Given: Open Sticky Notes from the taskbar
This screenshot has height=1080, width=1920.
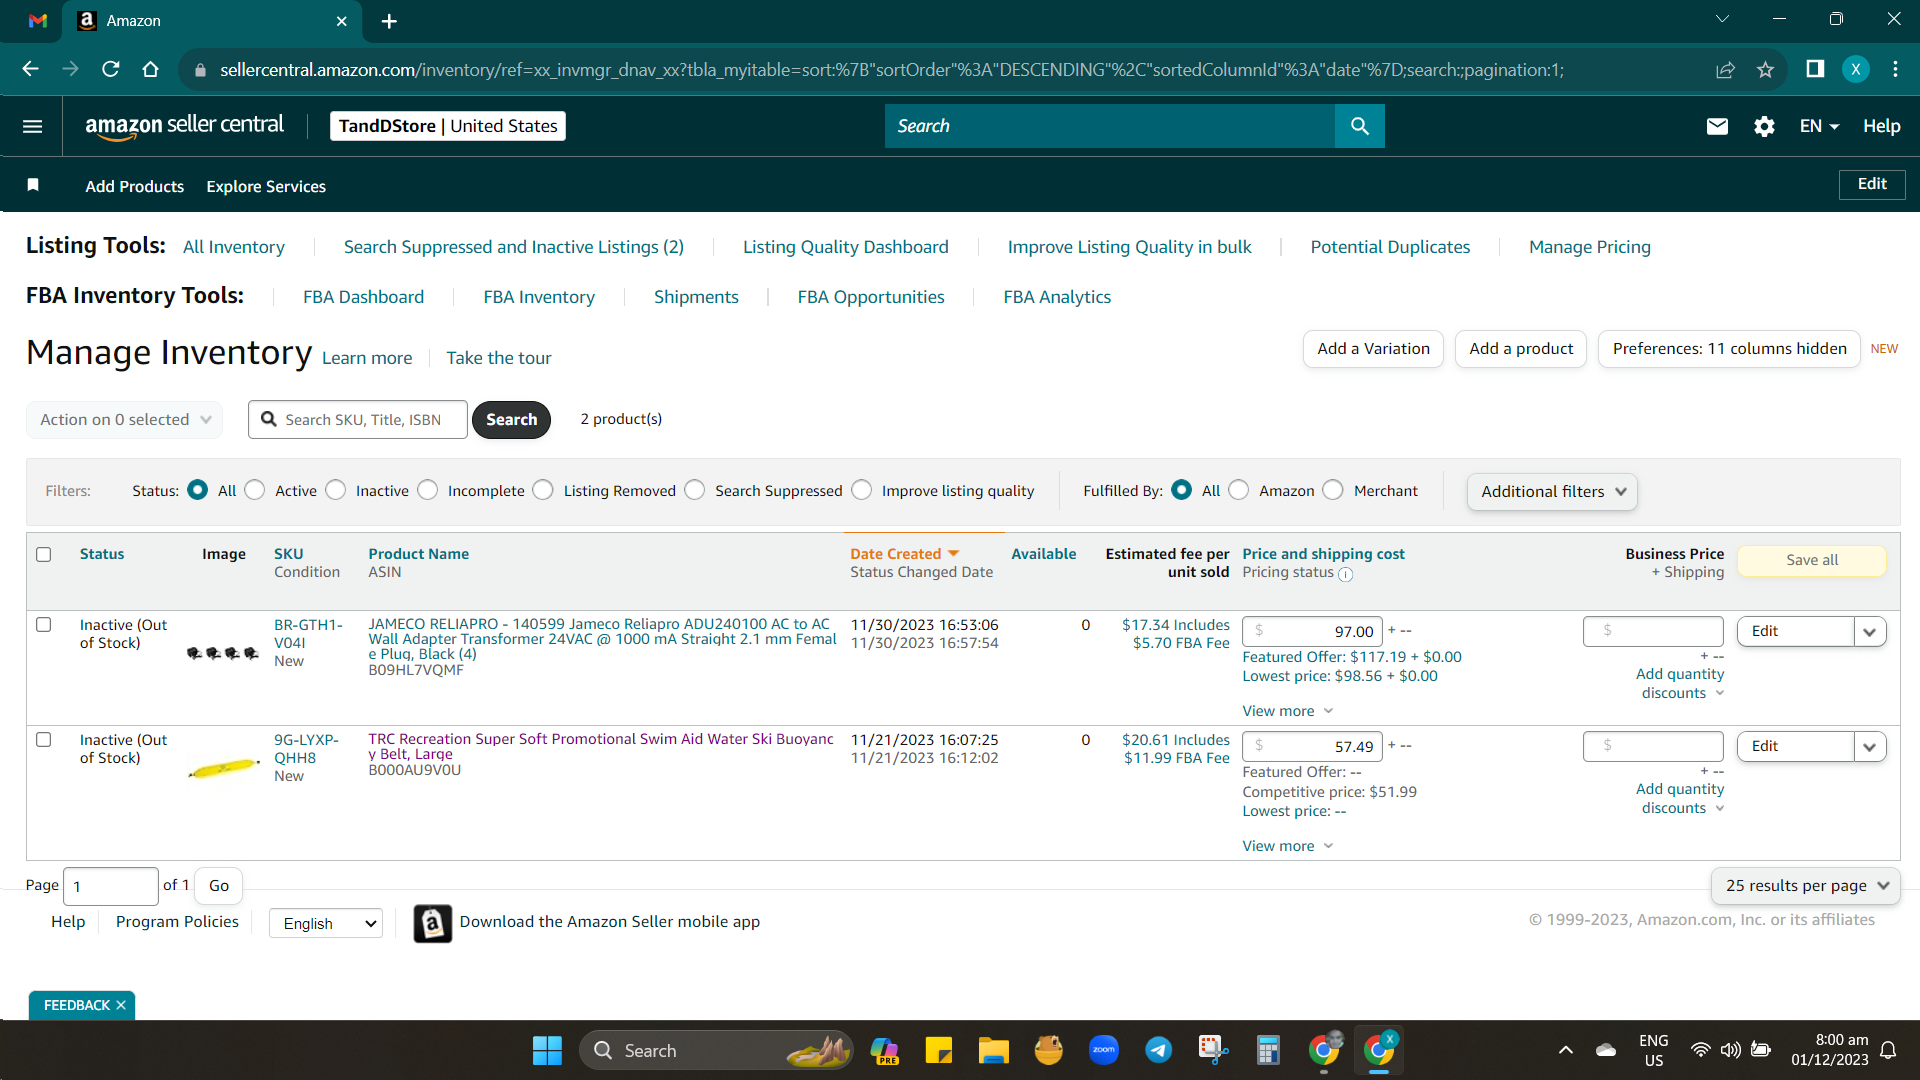Looking at the screenshot, I should click(x=938, y=1050).
